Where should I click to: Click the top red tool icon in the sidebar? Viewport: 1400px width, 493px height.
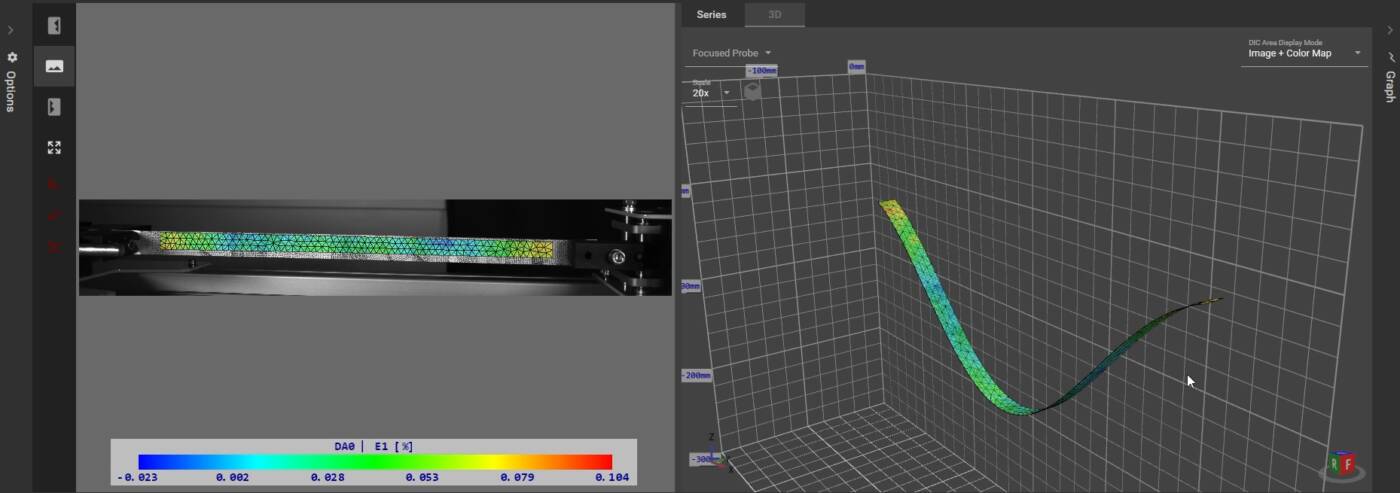[54, 184]
